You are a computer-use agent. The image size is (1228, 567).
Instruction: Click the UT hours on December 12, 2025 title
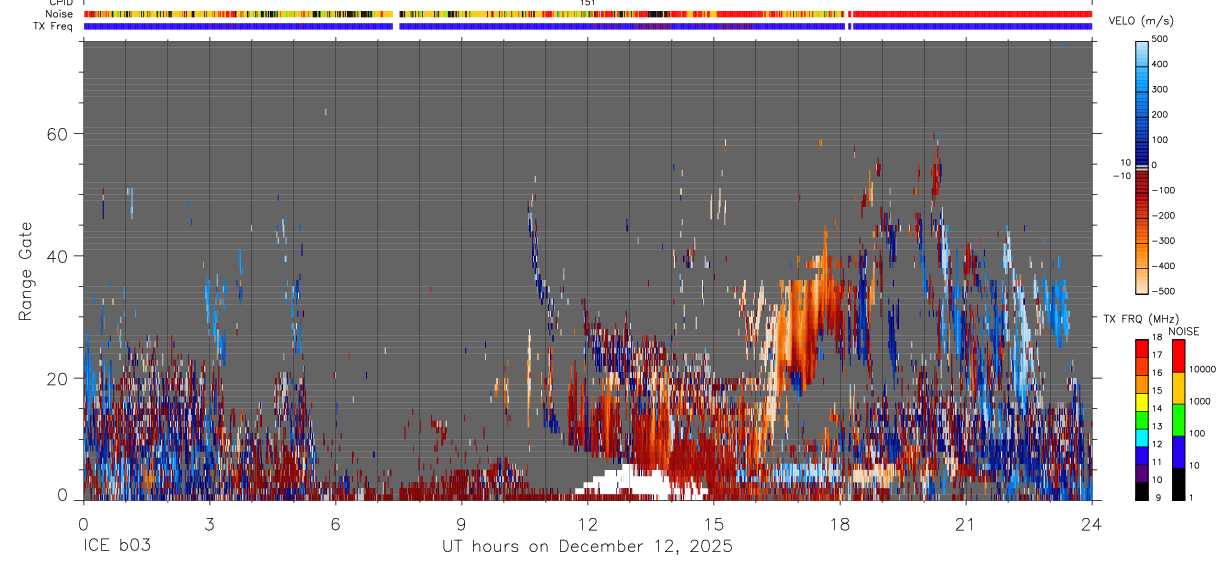coord(587,547)
